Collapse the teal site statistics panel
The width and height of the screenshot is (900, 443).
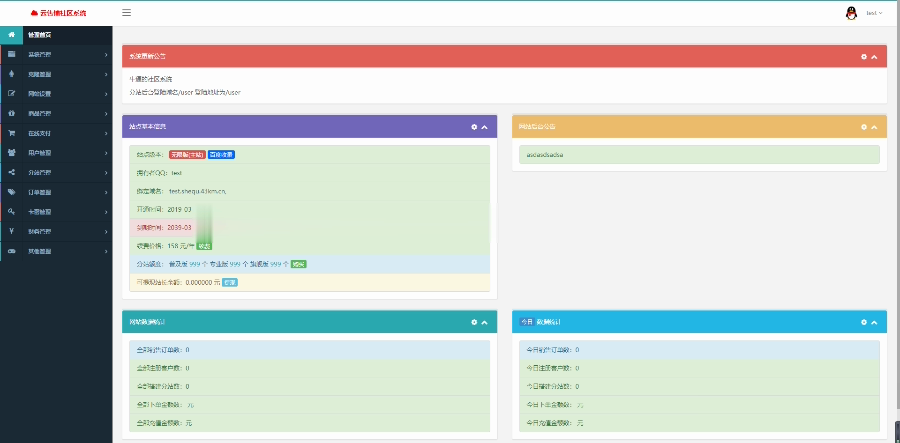pyautogui.click(x=484, y=322)
